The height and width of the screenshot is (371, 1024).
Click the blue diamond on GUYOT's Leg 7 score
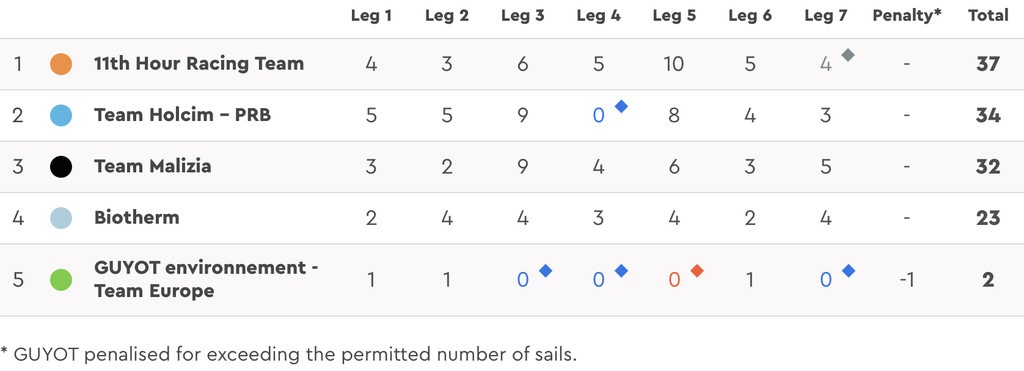click(x=848, y=270)
